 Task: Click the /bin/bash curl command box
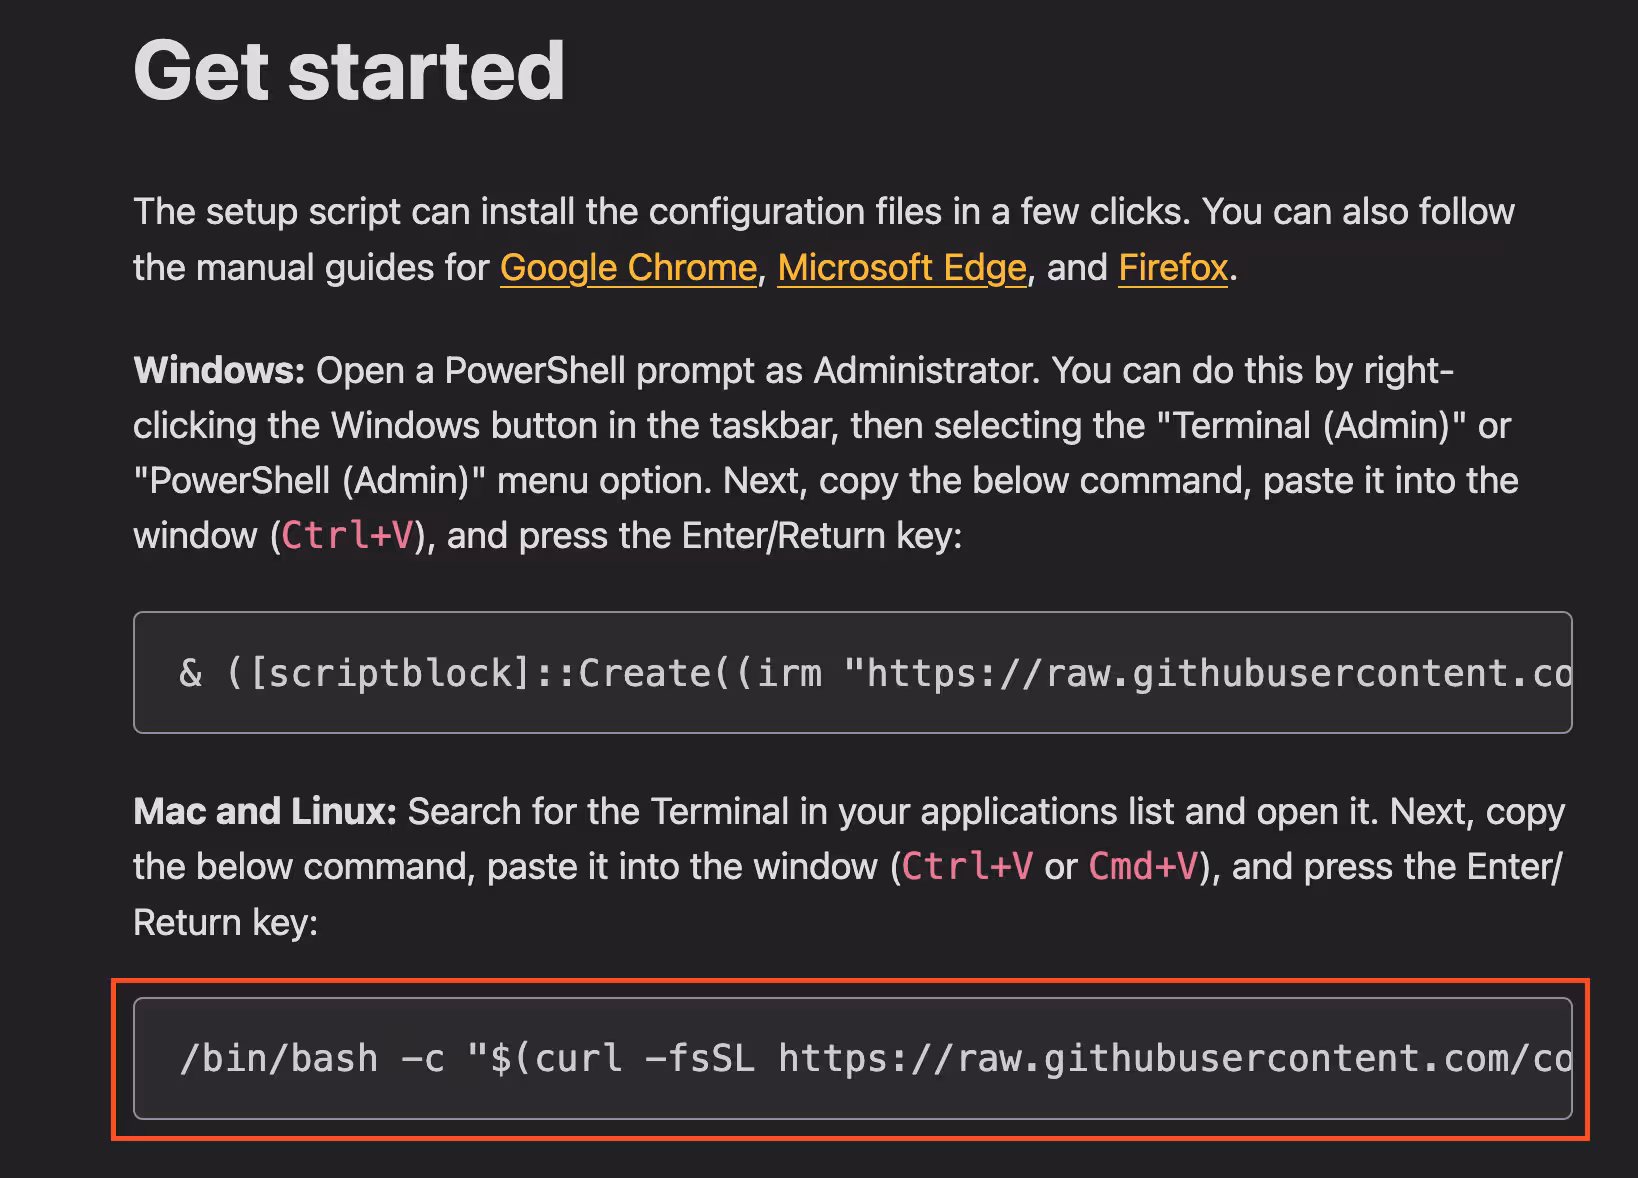[852, 1058]
